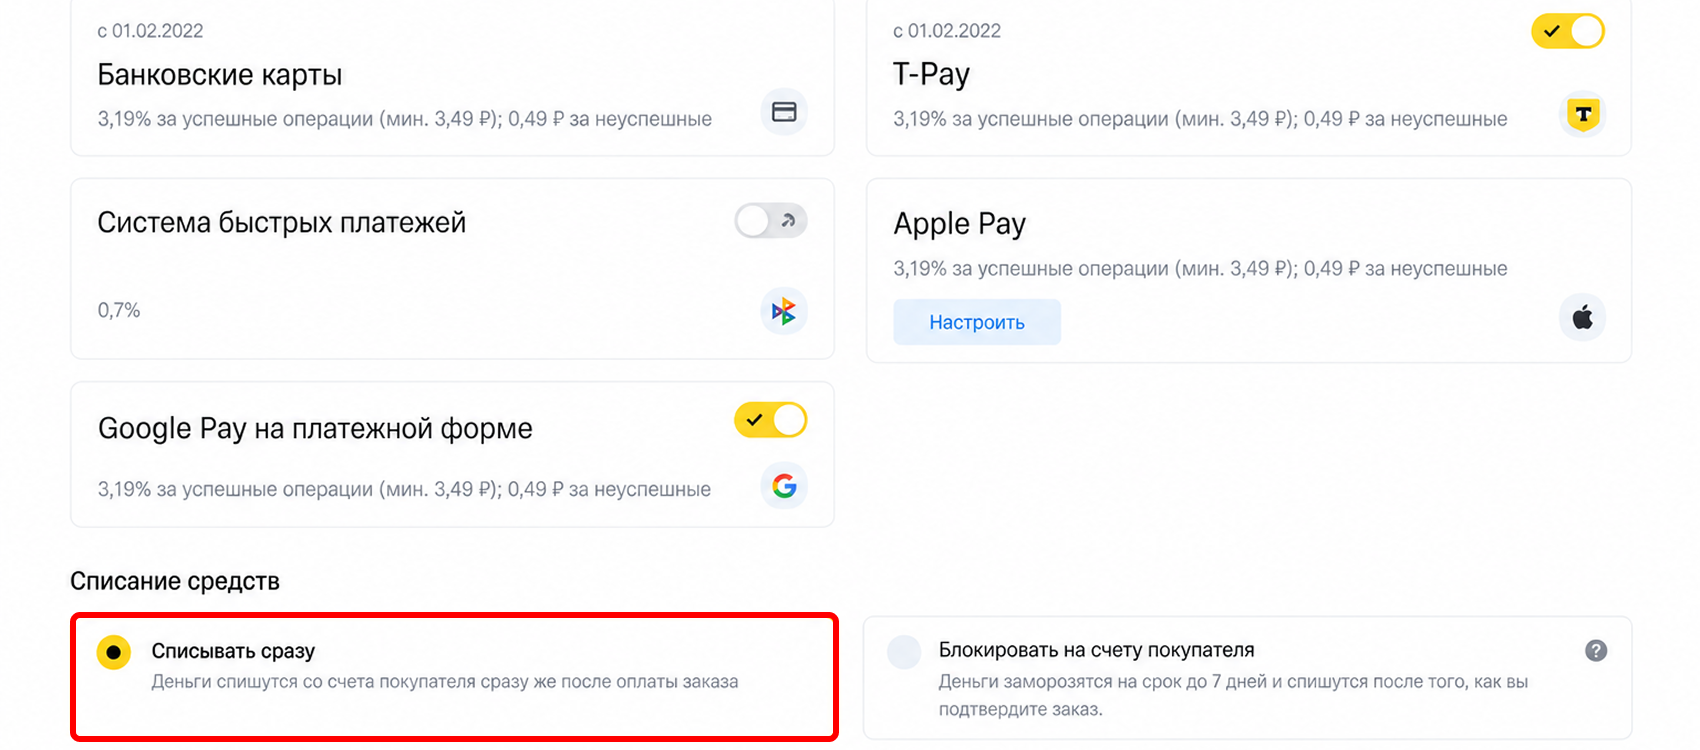1700x750 pixels.
Task: Open the Банковские карты payment card
Action: [x=452, y=77]
